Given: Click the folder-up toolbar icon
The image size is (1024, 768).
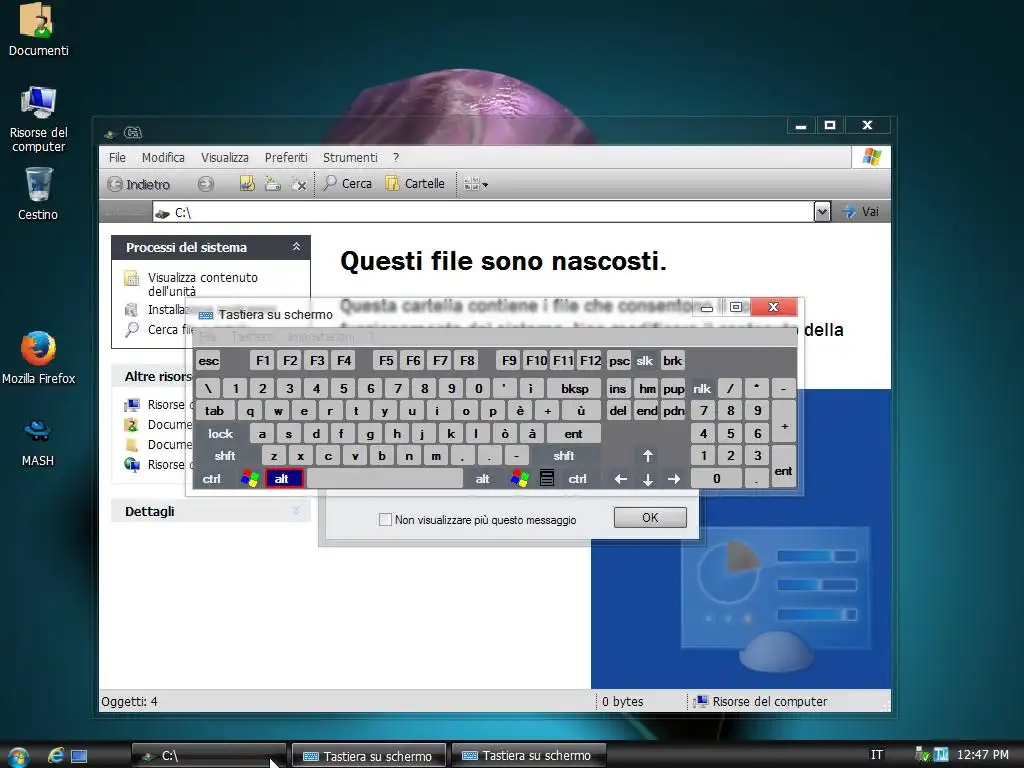Looking at the screenshot, I should (247, 184).
